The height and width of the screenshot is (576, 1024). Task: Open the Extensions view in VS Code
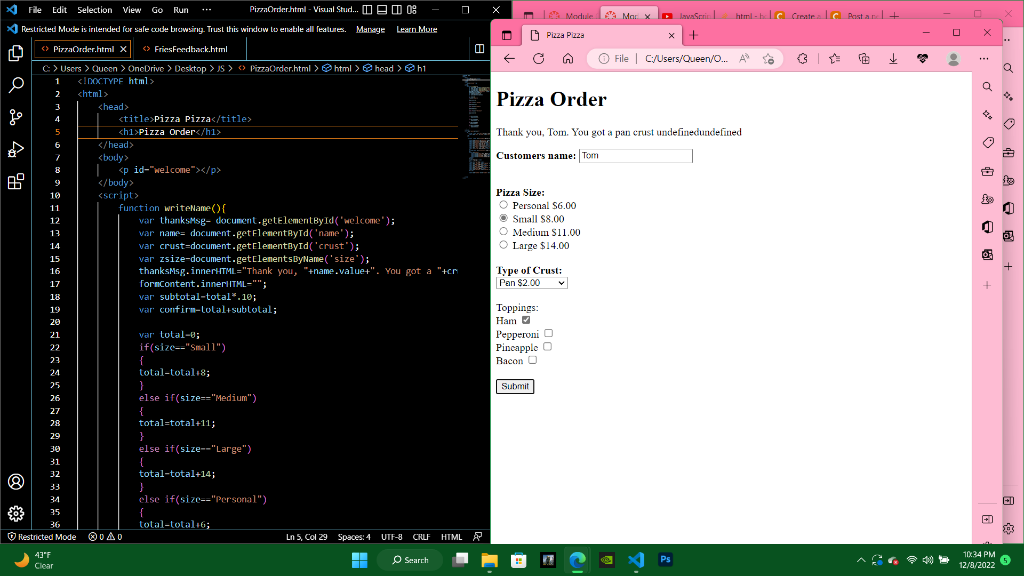(x=15, y=182)
